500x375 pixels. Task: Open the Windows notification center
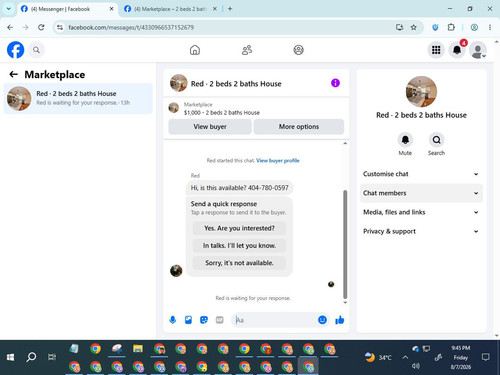[x=486, y=357]
